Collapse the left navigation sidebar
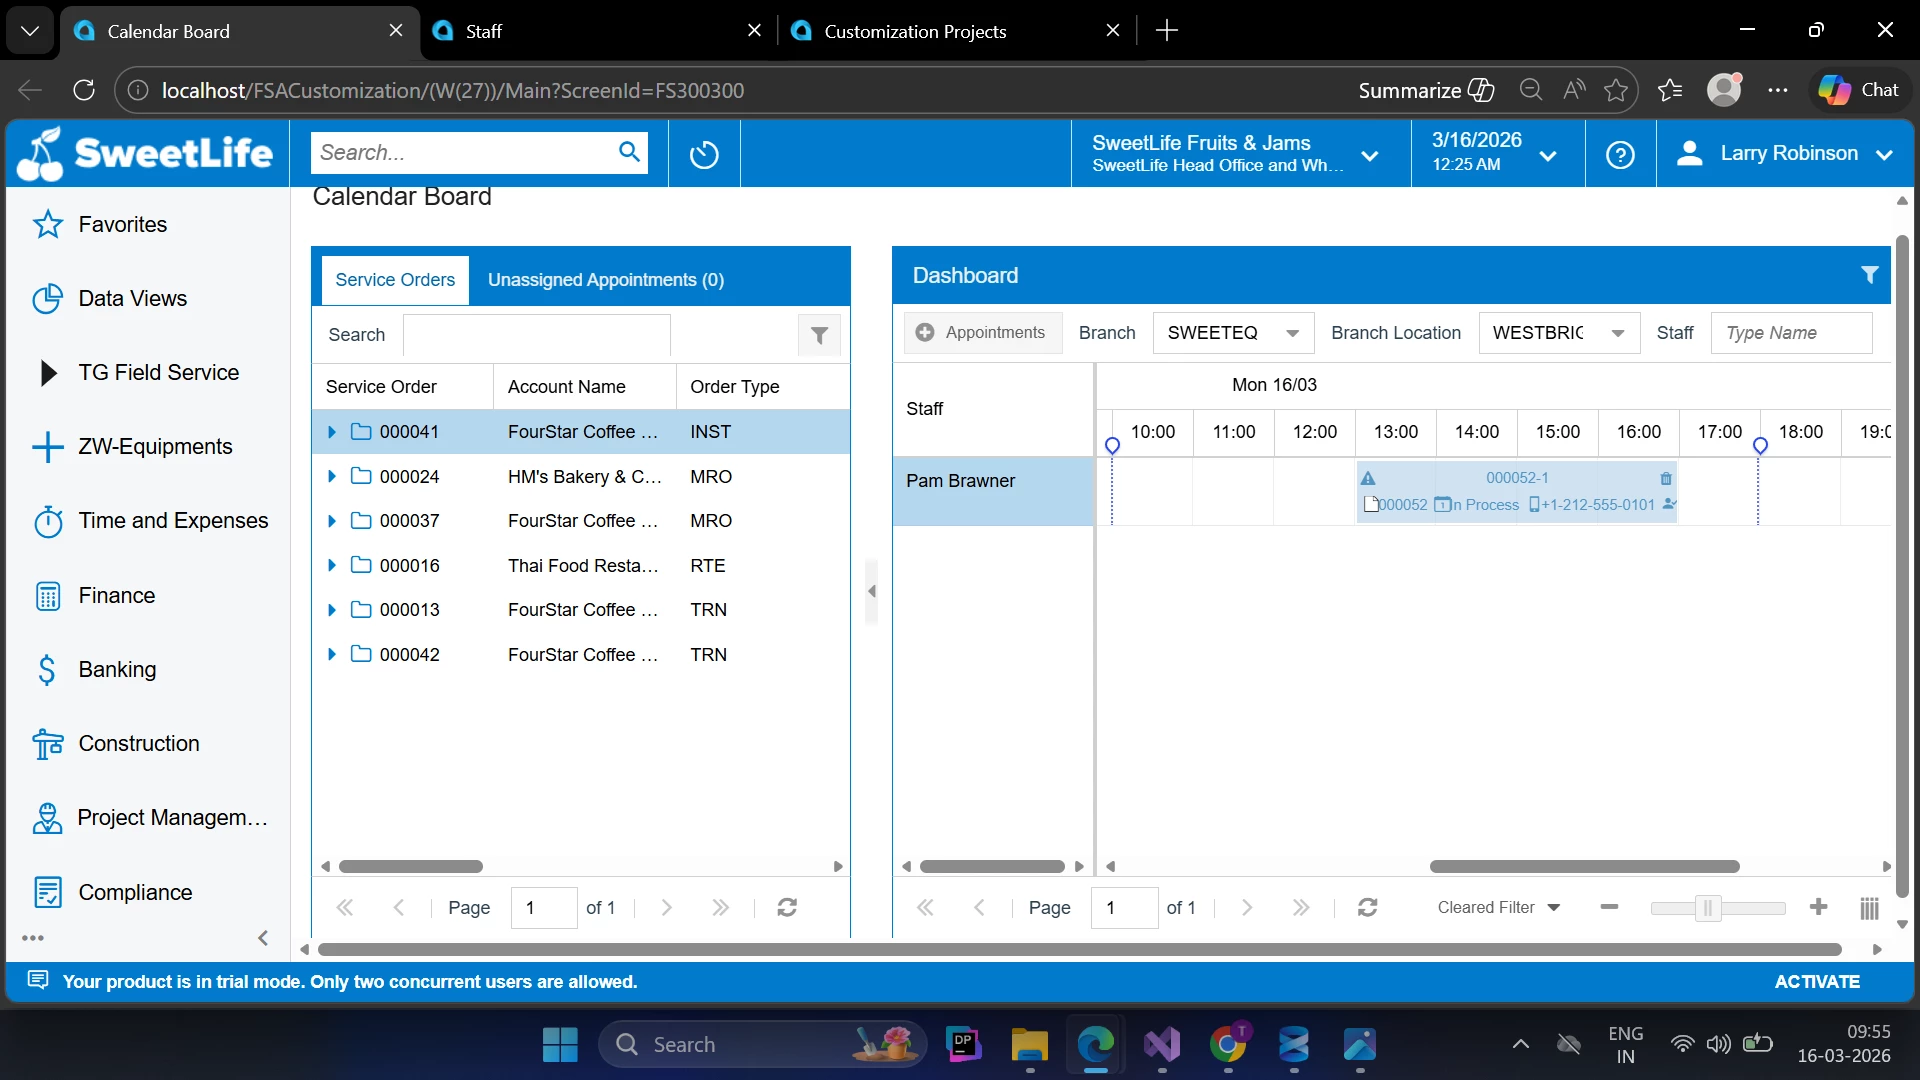This screenshot has width=1920, height=1080. point(263,938)
